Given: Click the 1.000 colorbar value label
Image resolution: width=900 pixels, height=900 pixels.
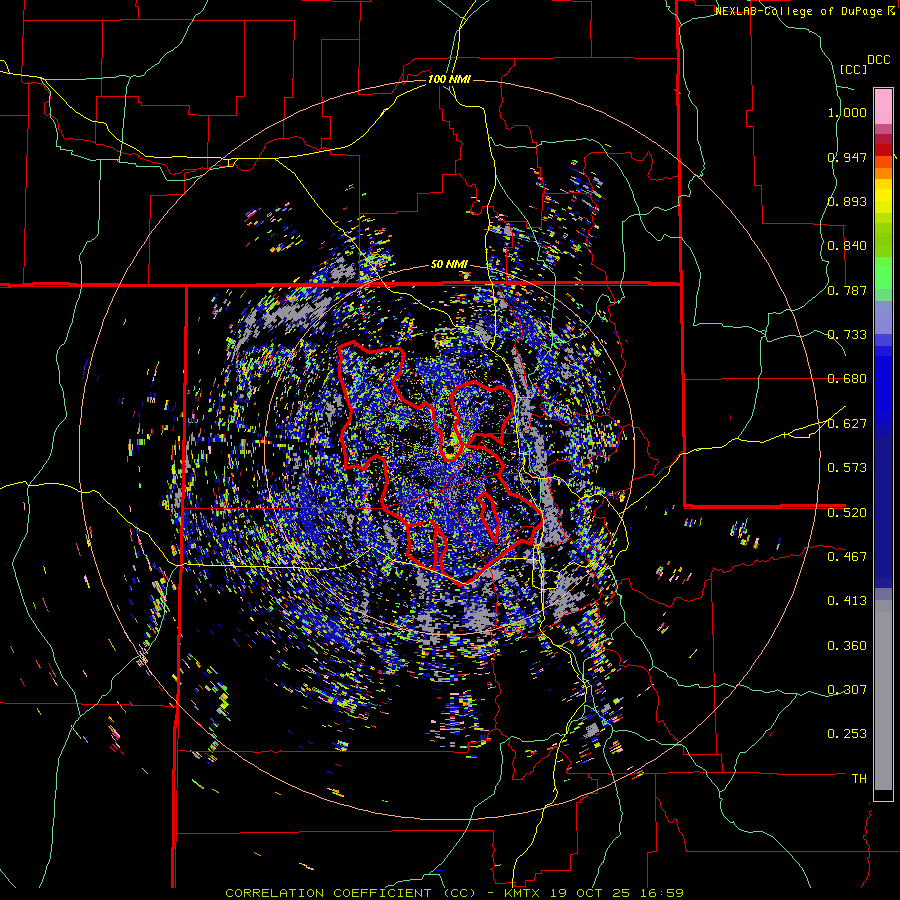Looking at the screenshot, I should pyautogui.click(x=847, y=112).
